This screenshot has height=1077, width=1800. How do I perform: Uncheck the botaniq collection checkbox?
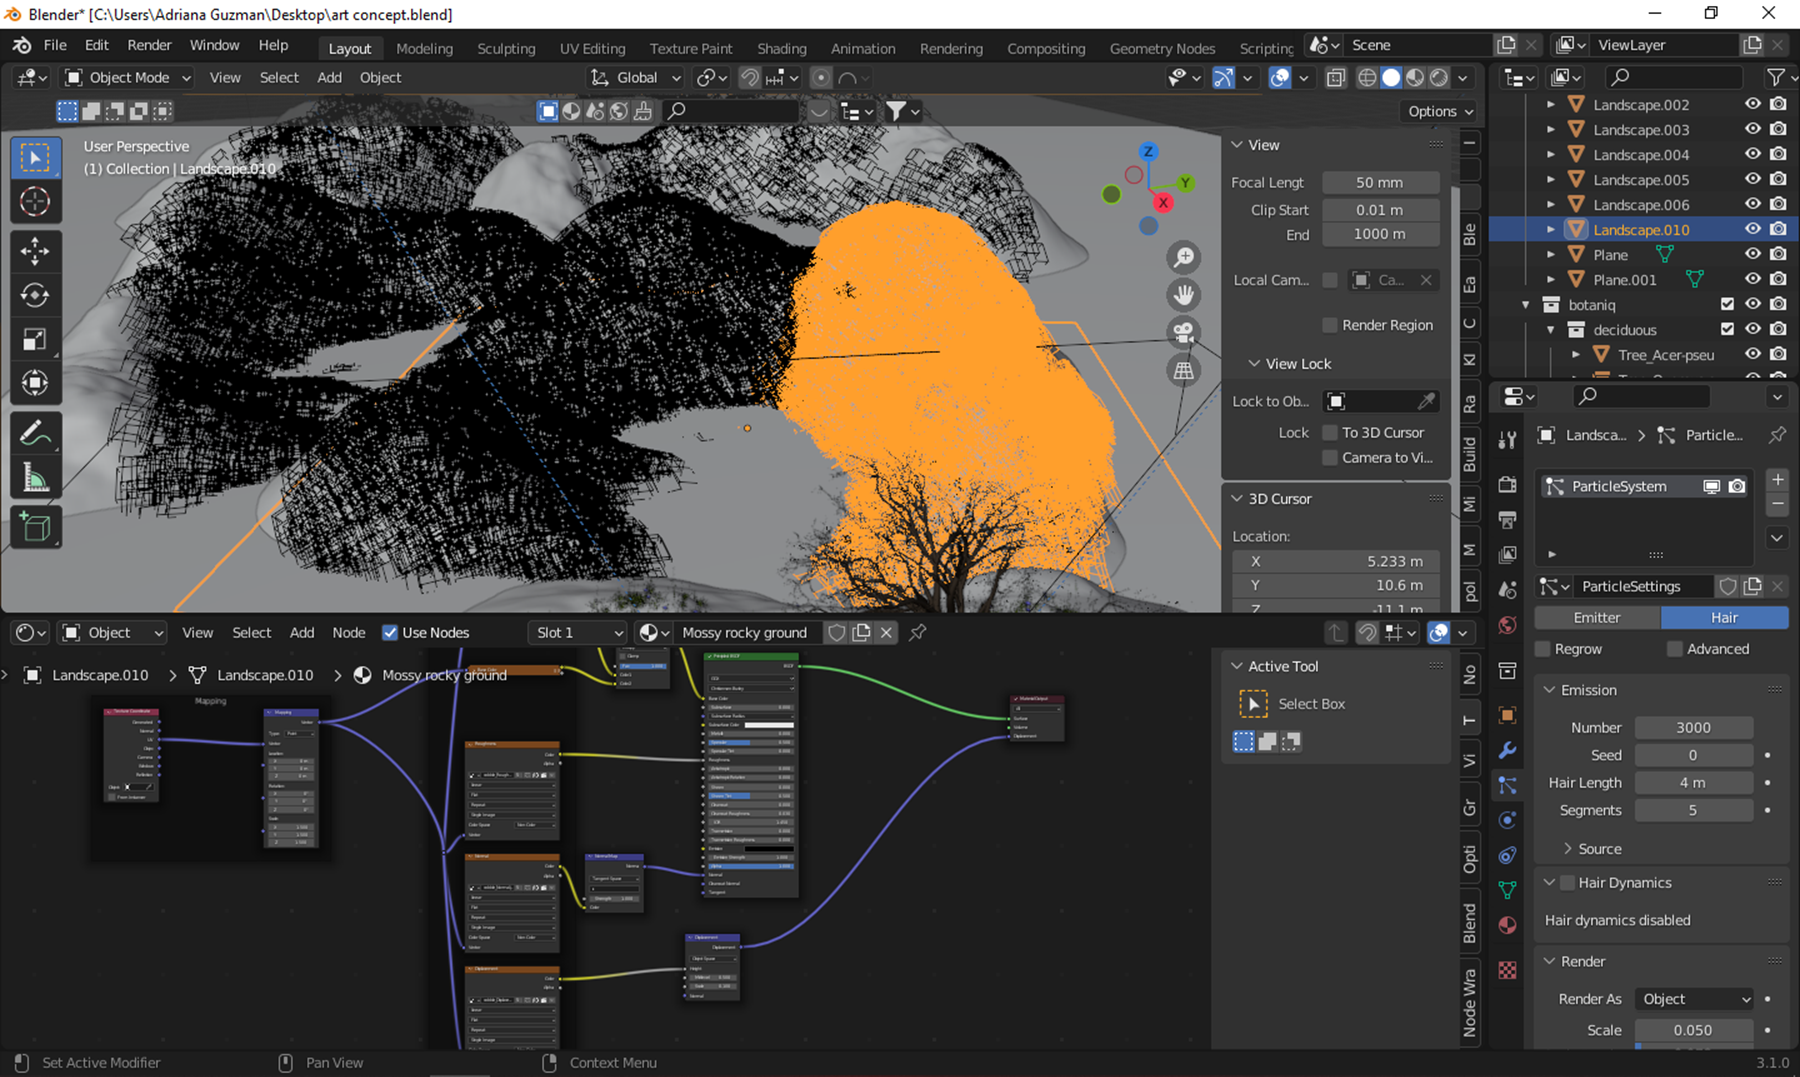(x=1727, y=304)
